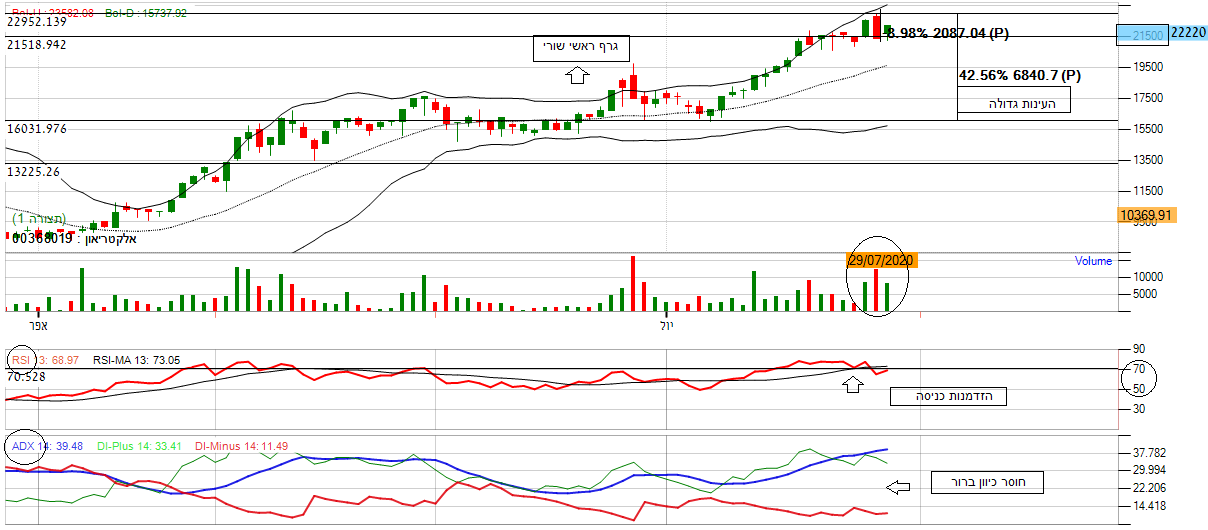Click the 16031.976 horizontal line label
This screenshot has height=530, width=1208.
[37, 128]
